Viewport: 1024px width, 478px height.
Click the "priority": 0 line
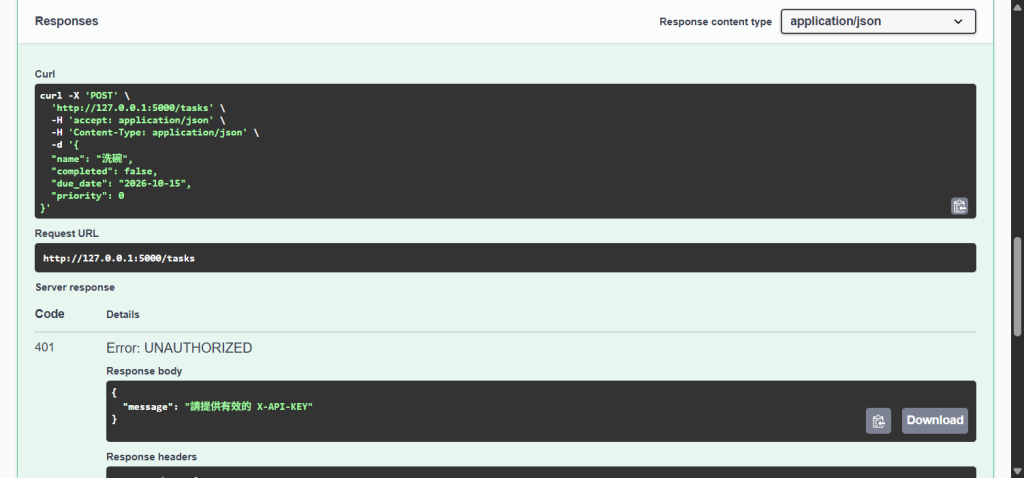tap(88, 195)
